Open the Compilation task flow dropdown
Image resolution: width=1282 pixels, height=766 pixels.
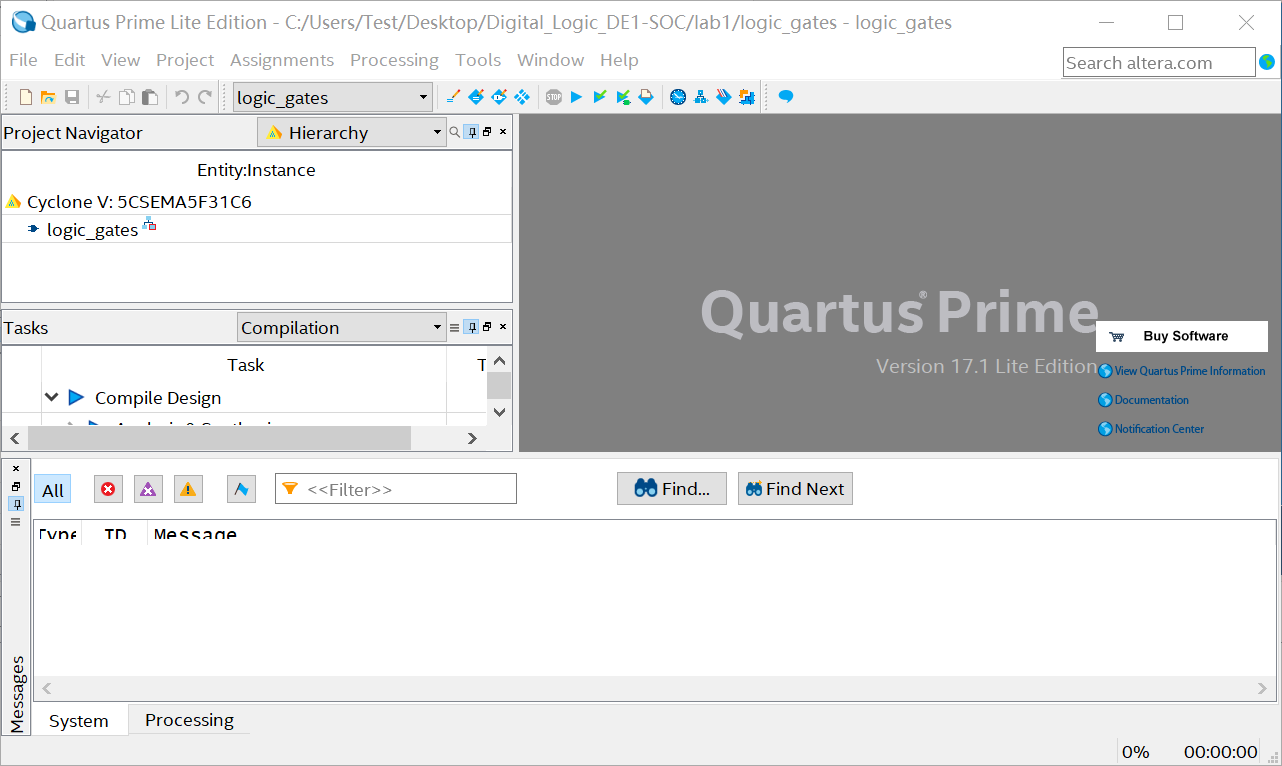tap(341, 327)
